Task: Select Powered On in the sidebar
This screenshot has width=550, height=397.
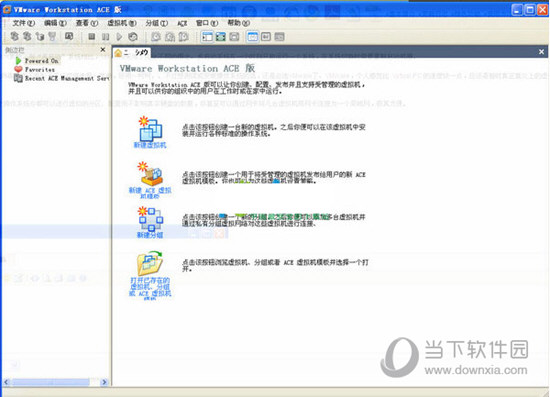Action: [x=41, y=61]
